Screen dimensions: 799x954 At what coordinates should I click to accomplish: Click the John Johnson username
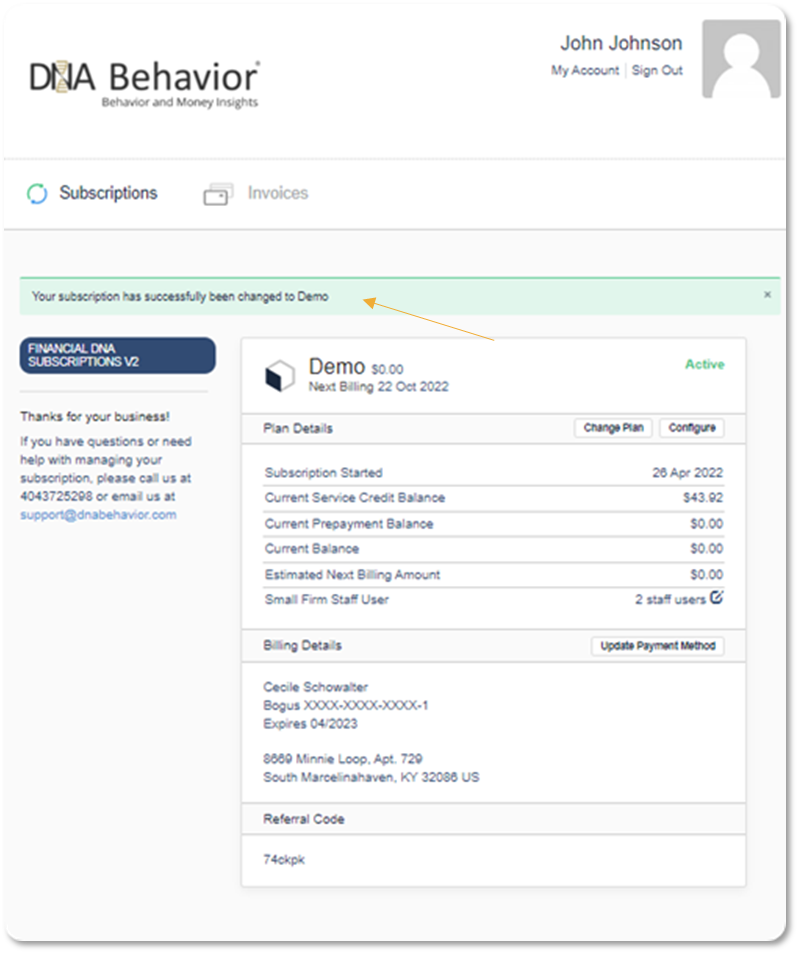pos(621,43)
